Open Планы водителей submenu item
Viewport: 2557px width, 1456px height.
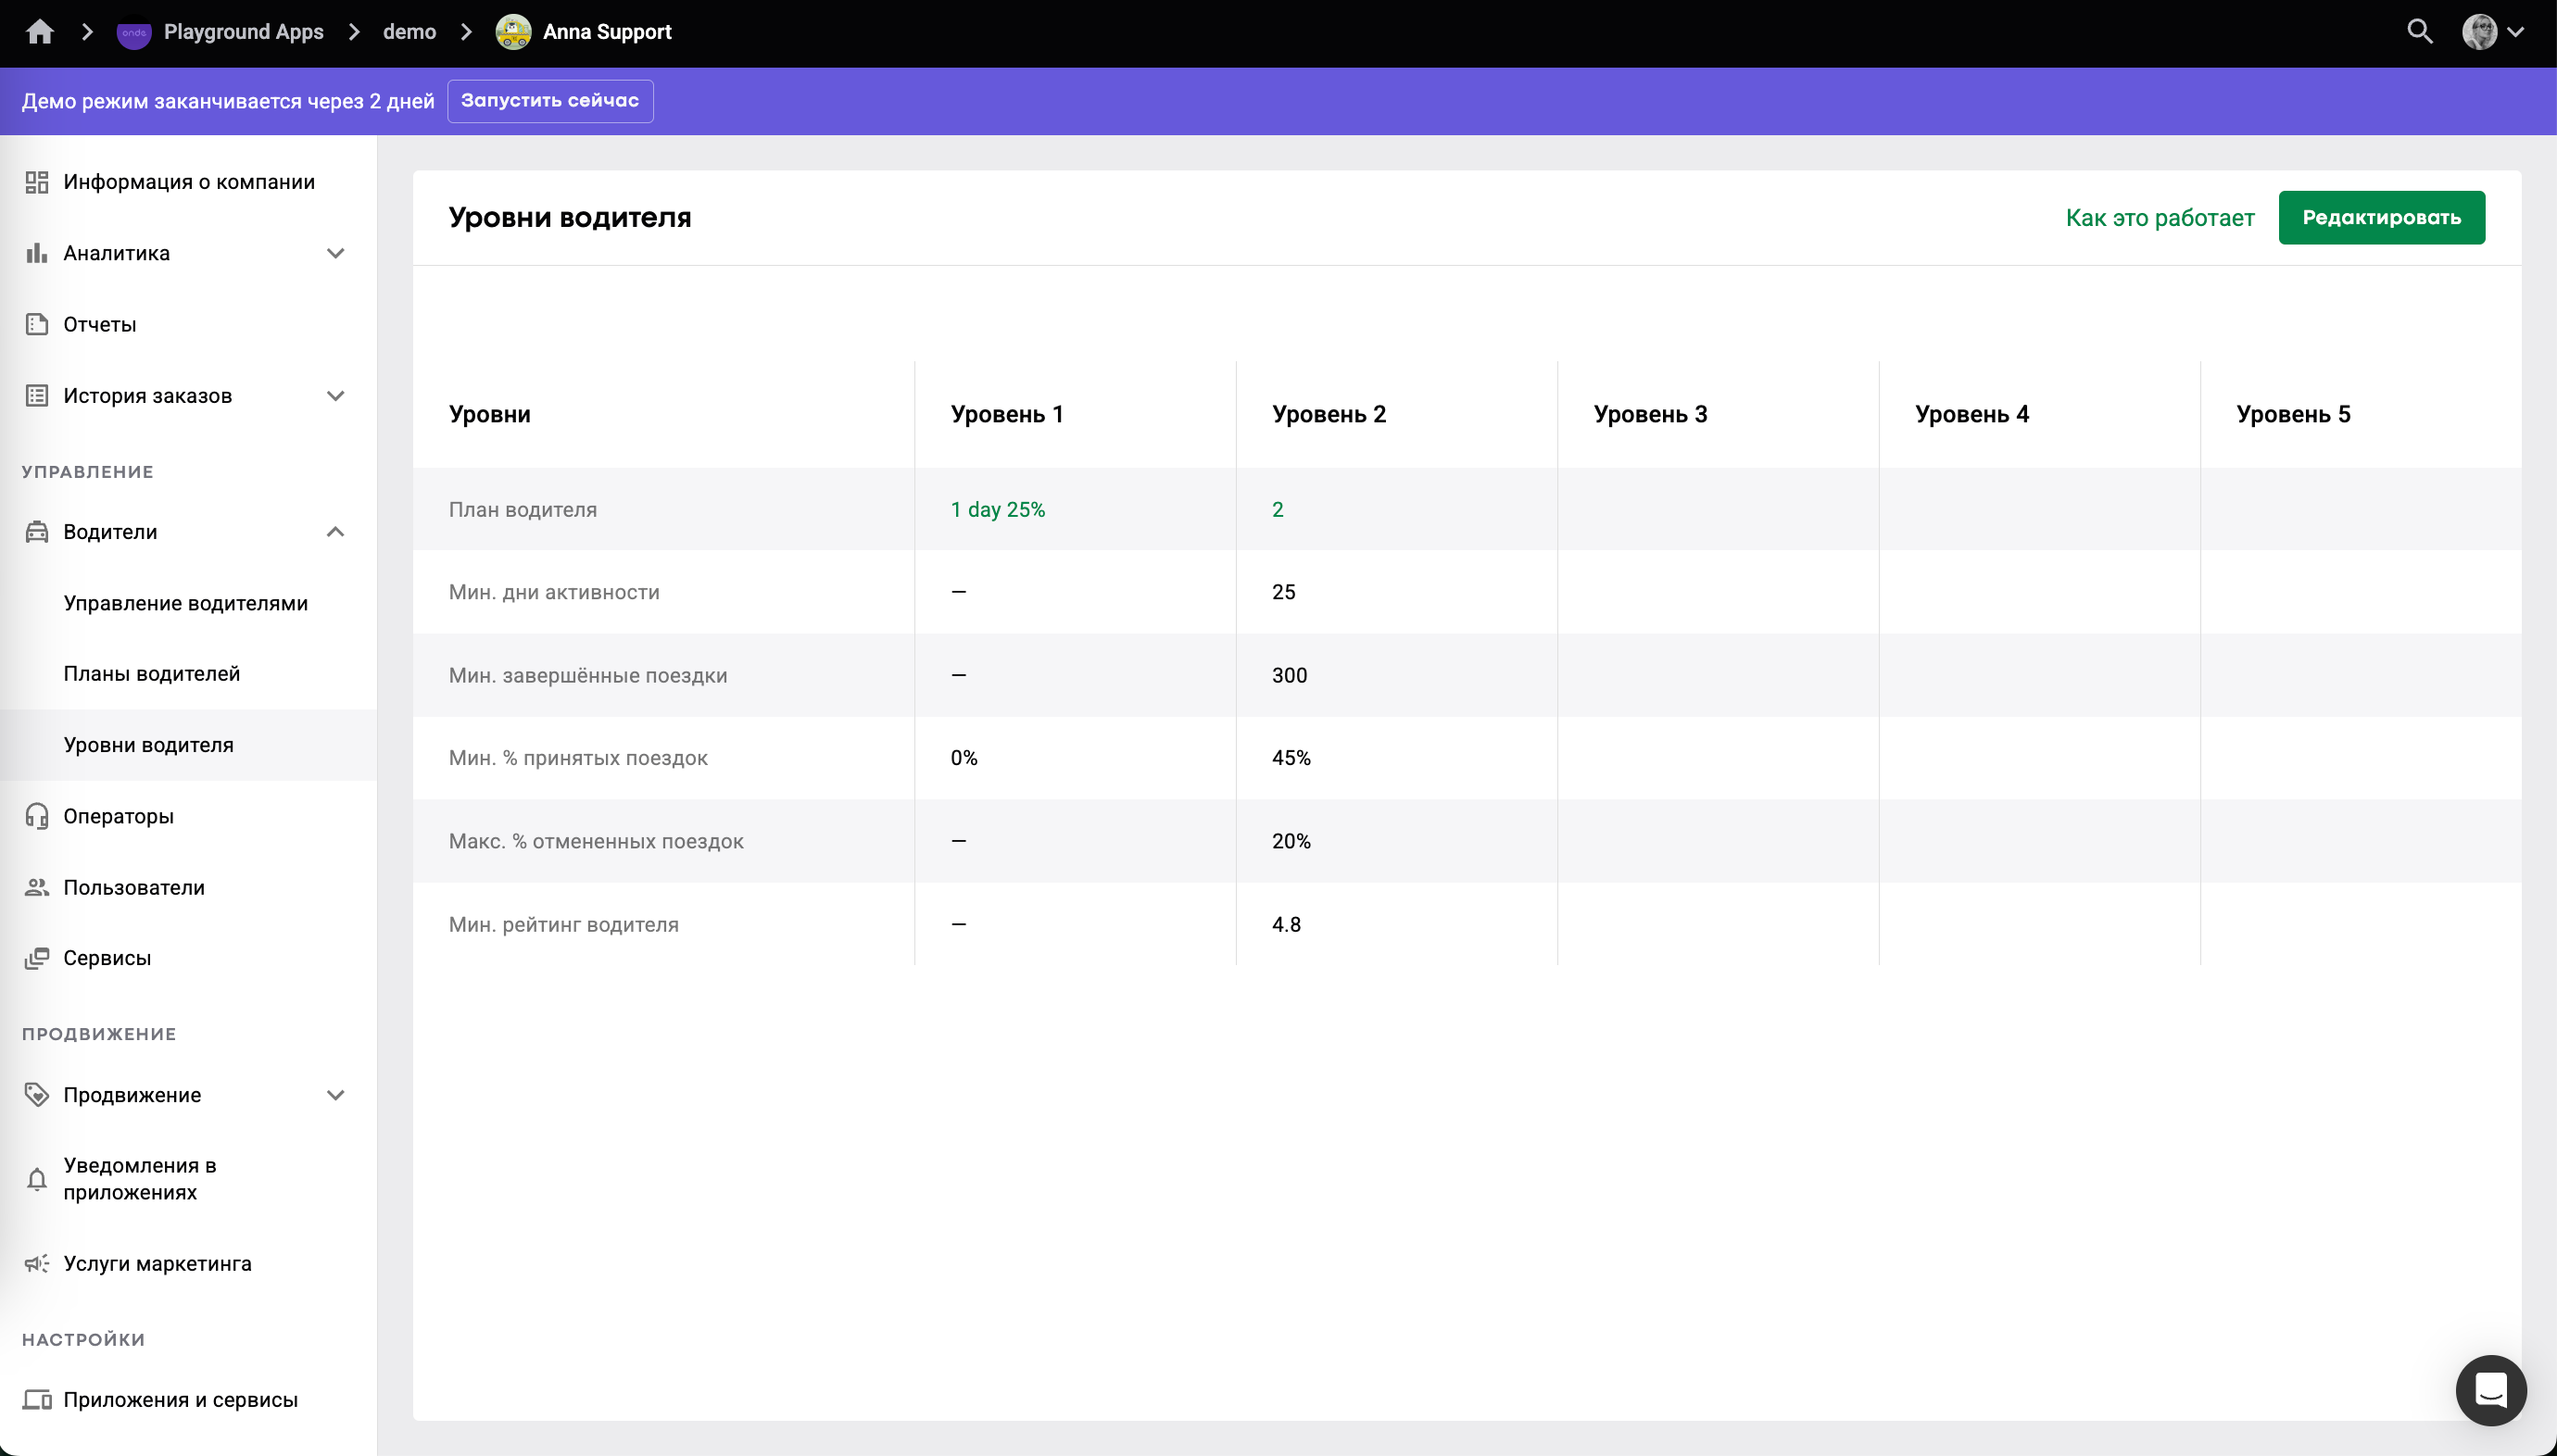tap(152, 674)
